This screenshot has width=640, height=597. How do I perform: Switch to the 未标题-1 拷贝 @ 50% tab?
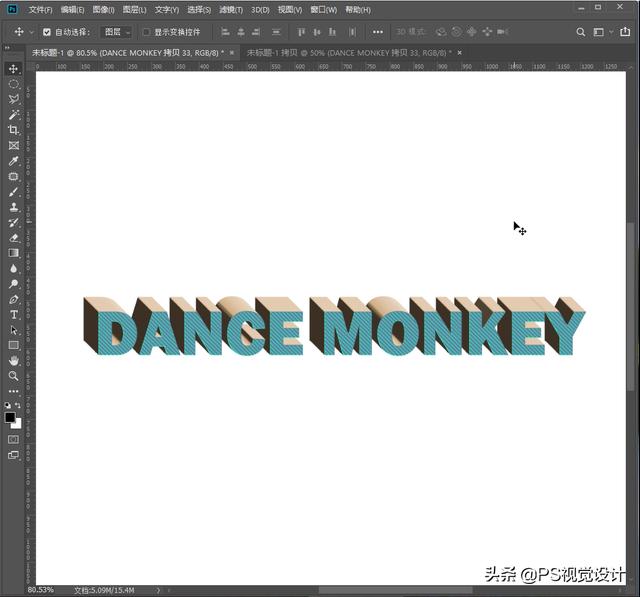349,53
